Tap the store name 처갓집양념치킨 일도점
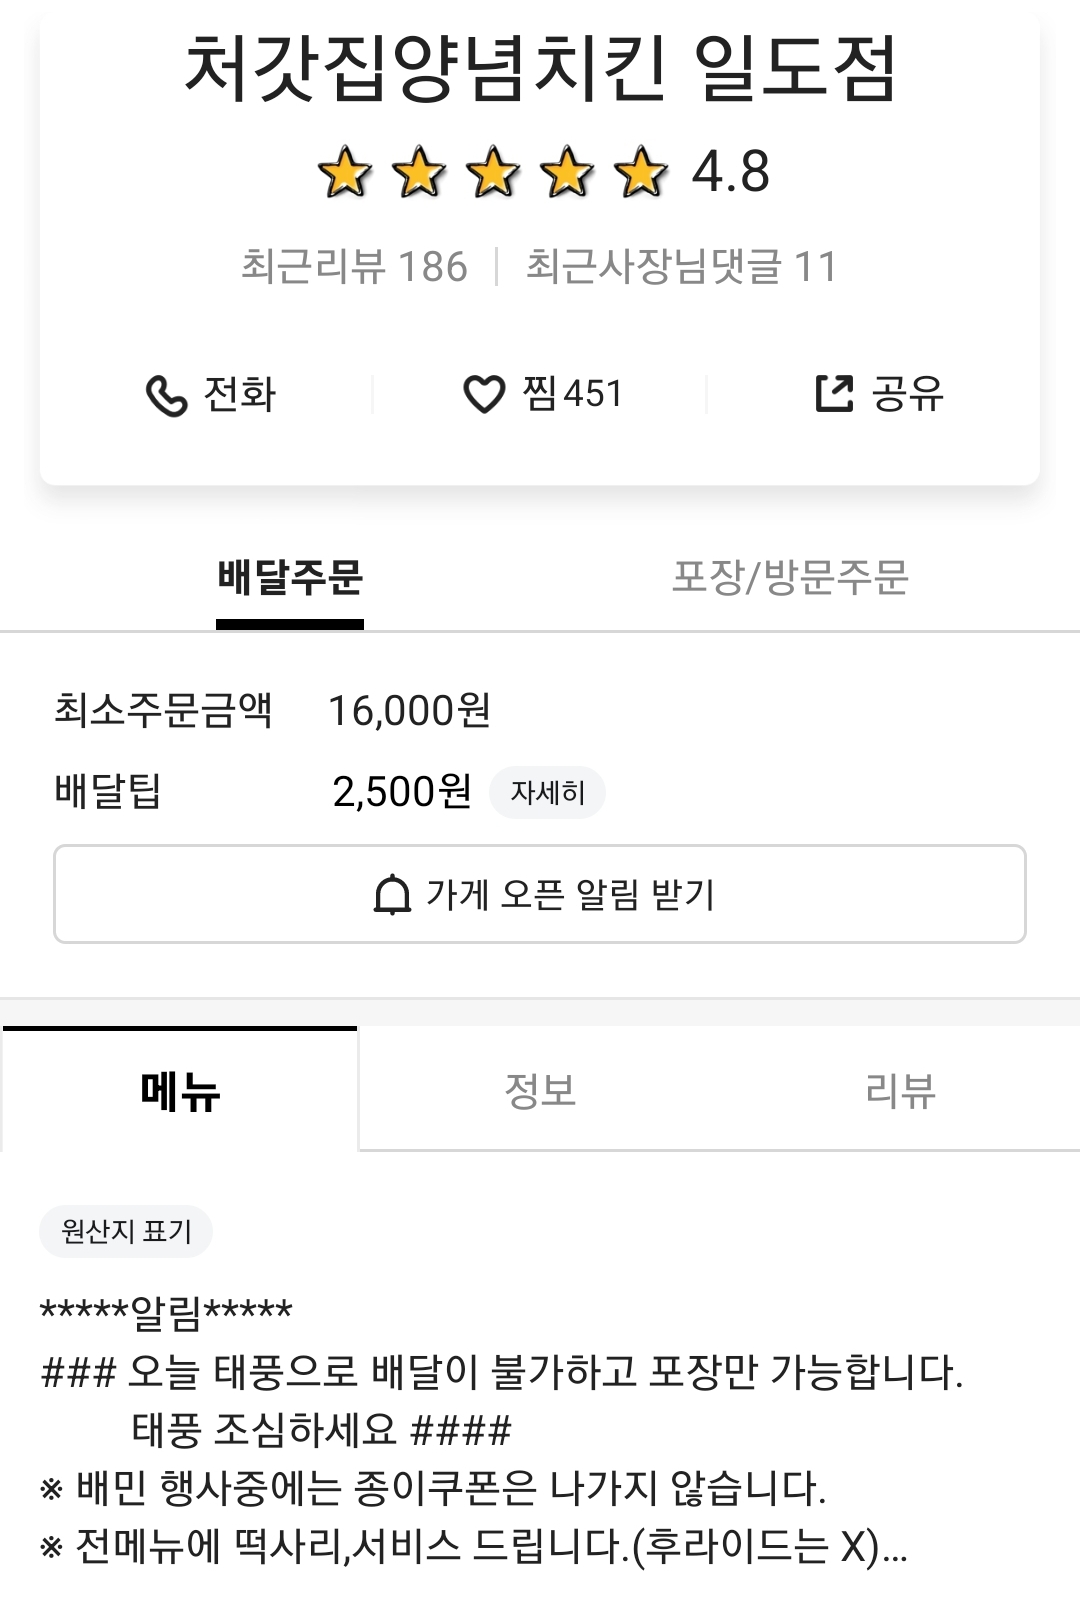This screenshot has height=1597, width=1080. click(x=540, y=68)
